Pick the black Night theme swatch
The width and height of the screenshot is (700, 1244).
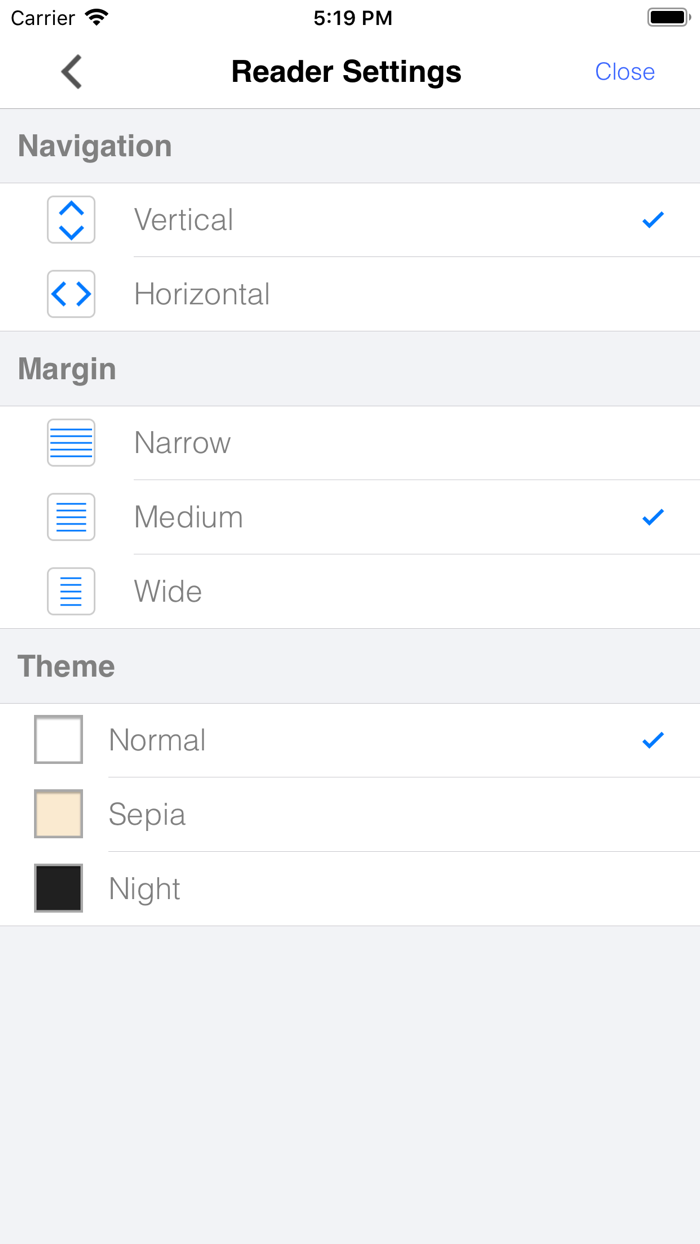tap(59, 888)
